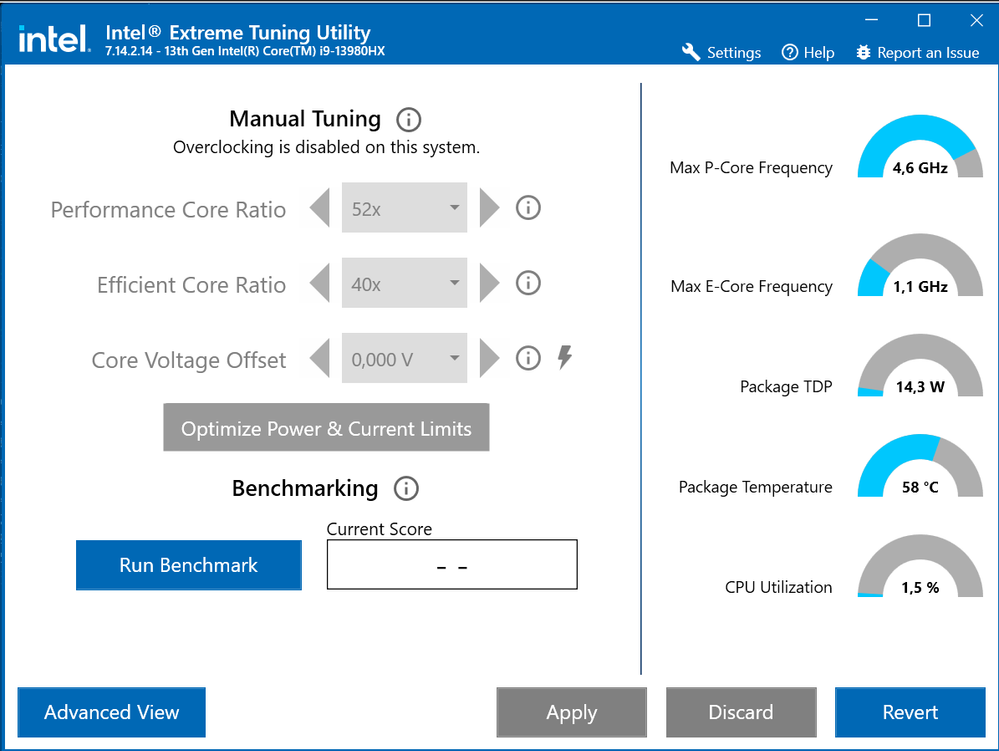Screen dimensions: 999x751
Task: Click the 'Performance Core Ratio' label
Action: [168, 210]
